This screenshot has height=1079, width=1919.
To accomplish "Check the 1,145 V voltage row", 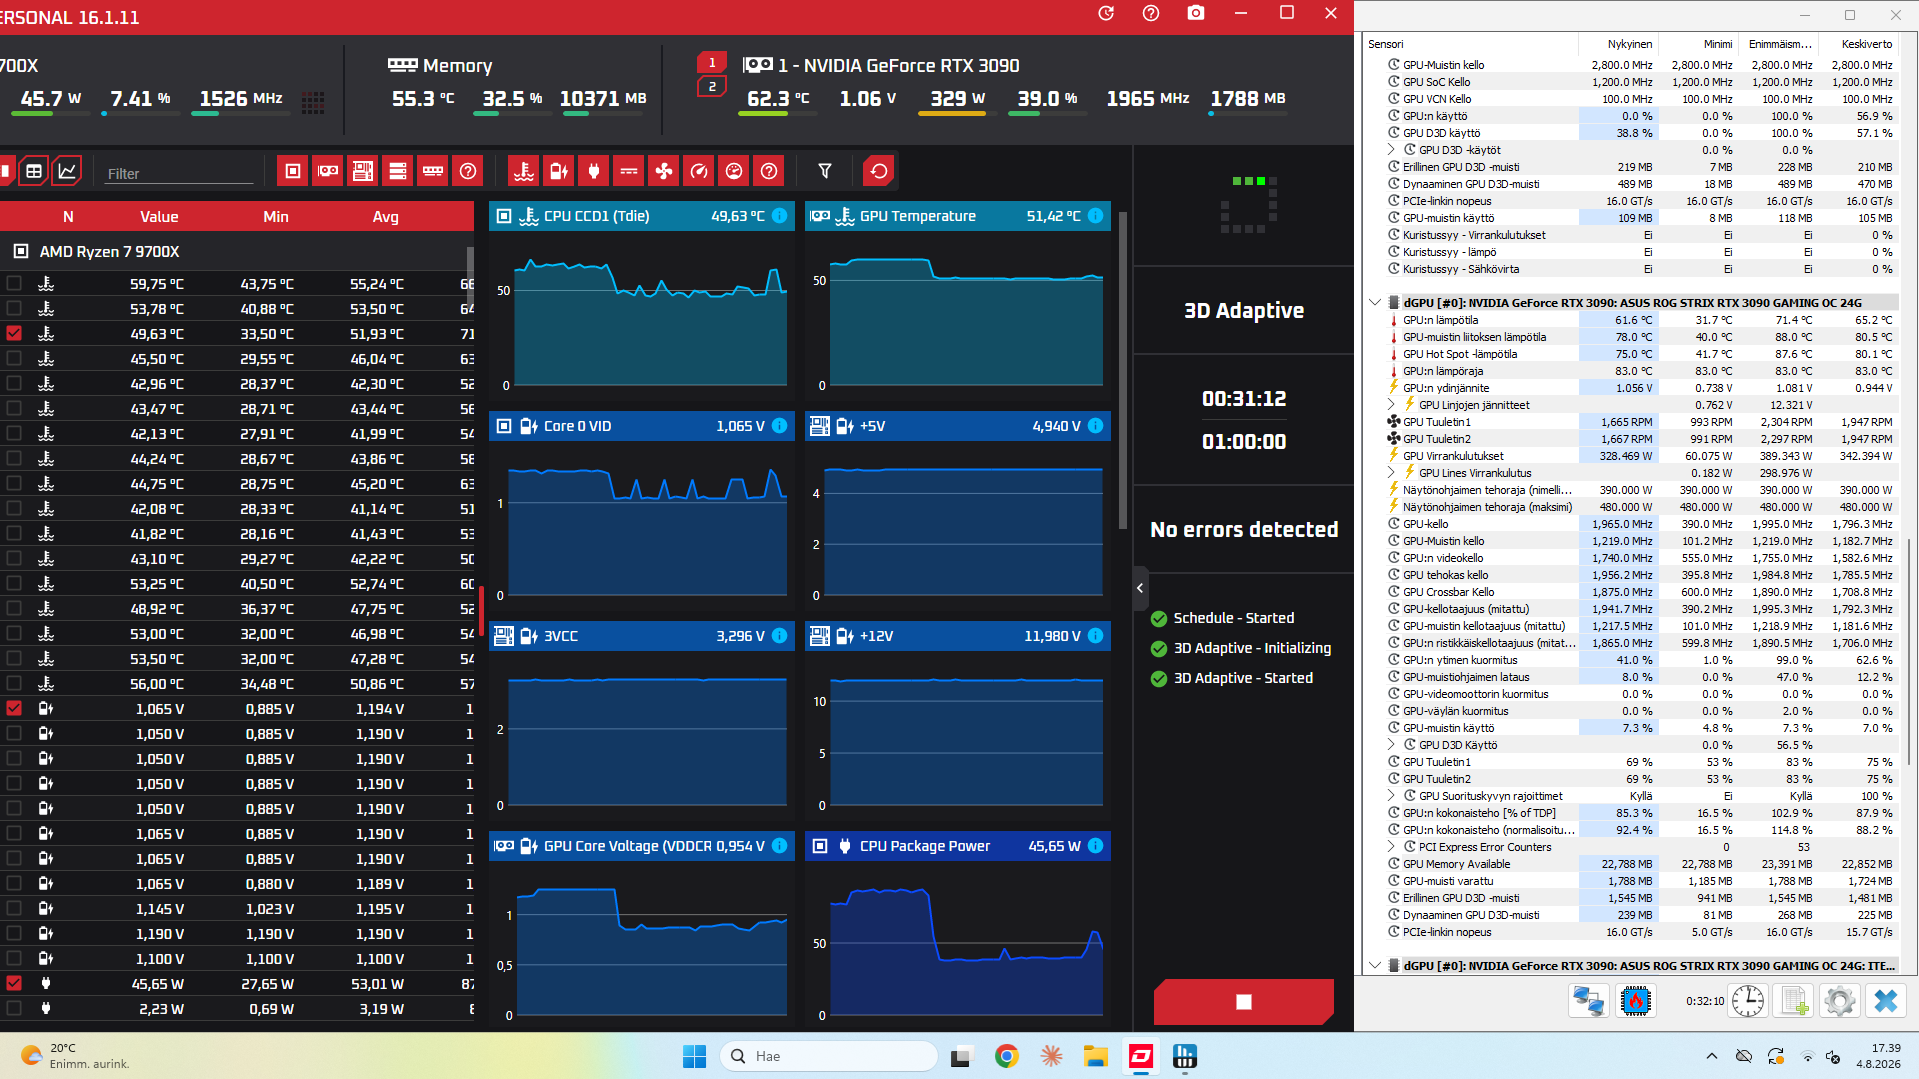I will tap(14, 909).
